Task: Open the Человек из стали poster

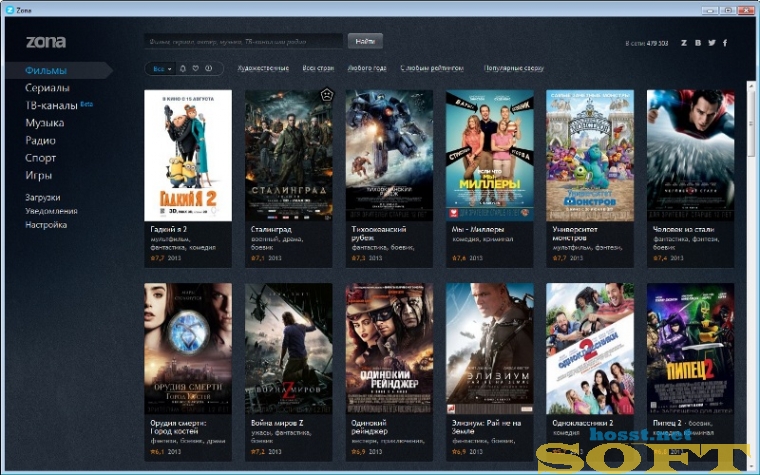Action: (690, 155)
